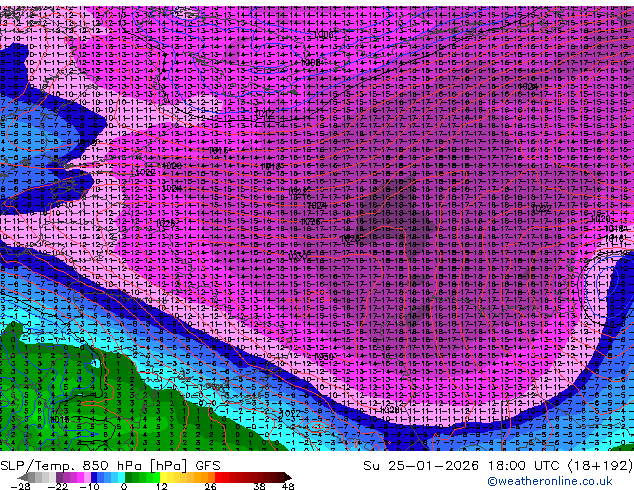Click the 26 legend scale value

coord(210,486)
